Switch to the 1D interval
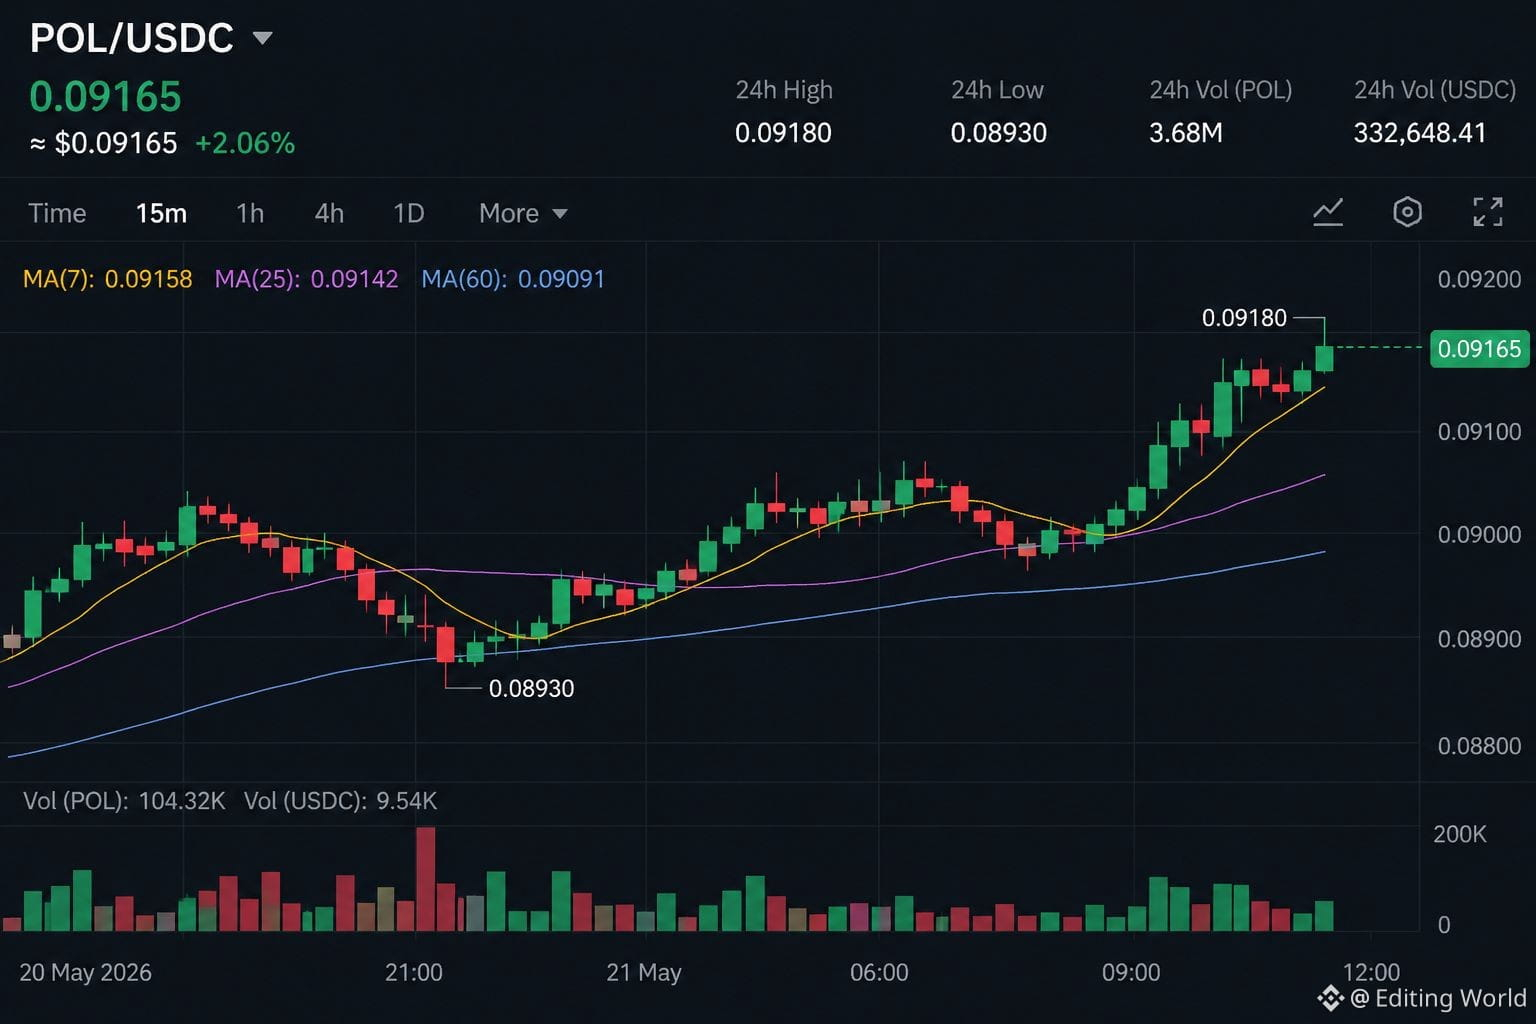Image resolution: width=1536 pixels, height=1024 pixels. point(408,213)
